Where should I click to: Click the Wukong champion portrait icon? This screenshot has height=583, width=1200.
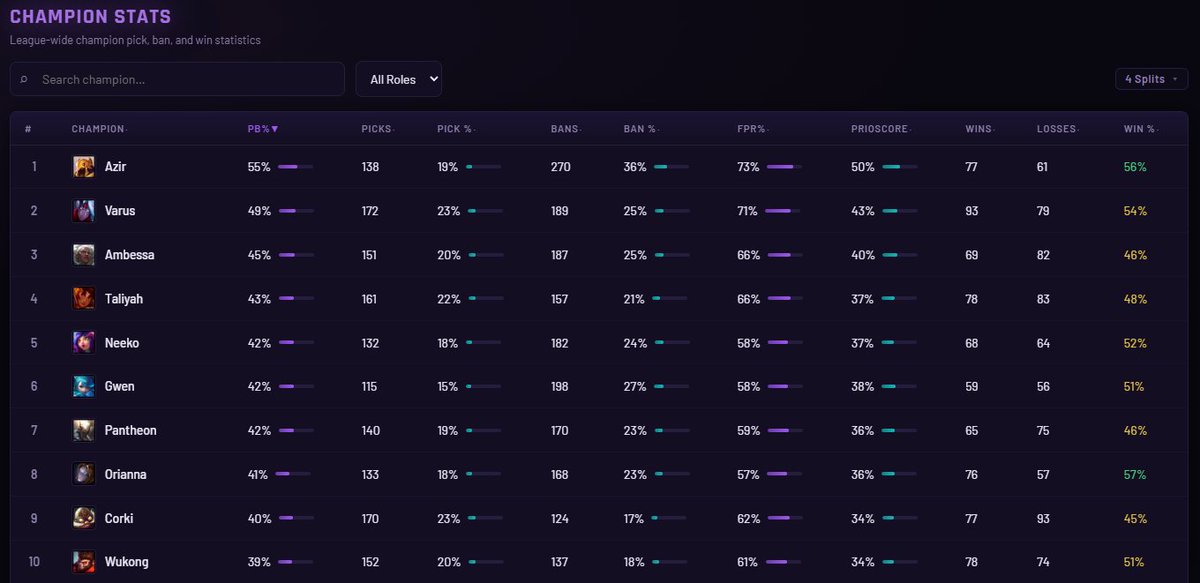(x=84, y=562)
